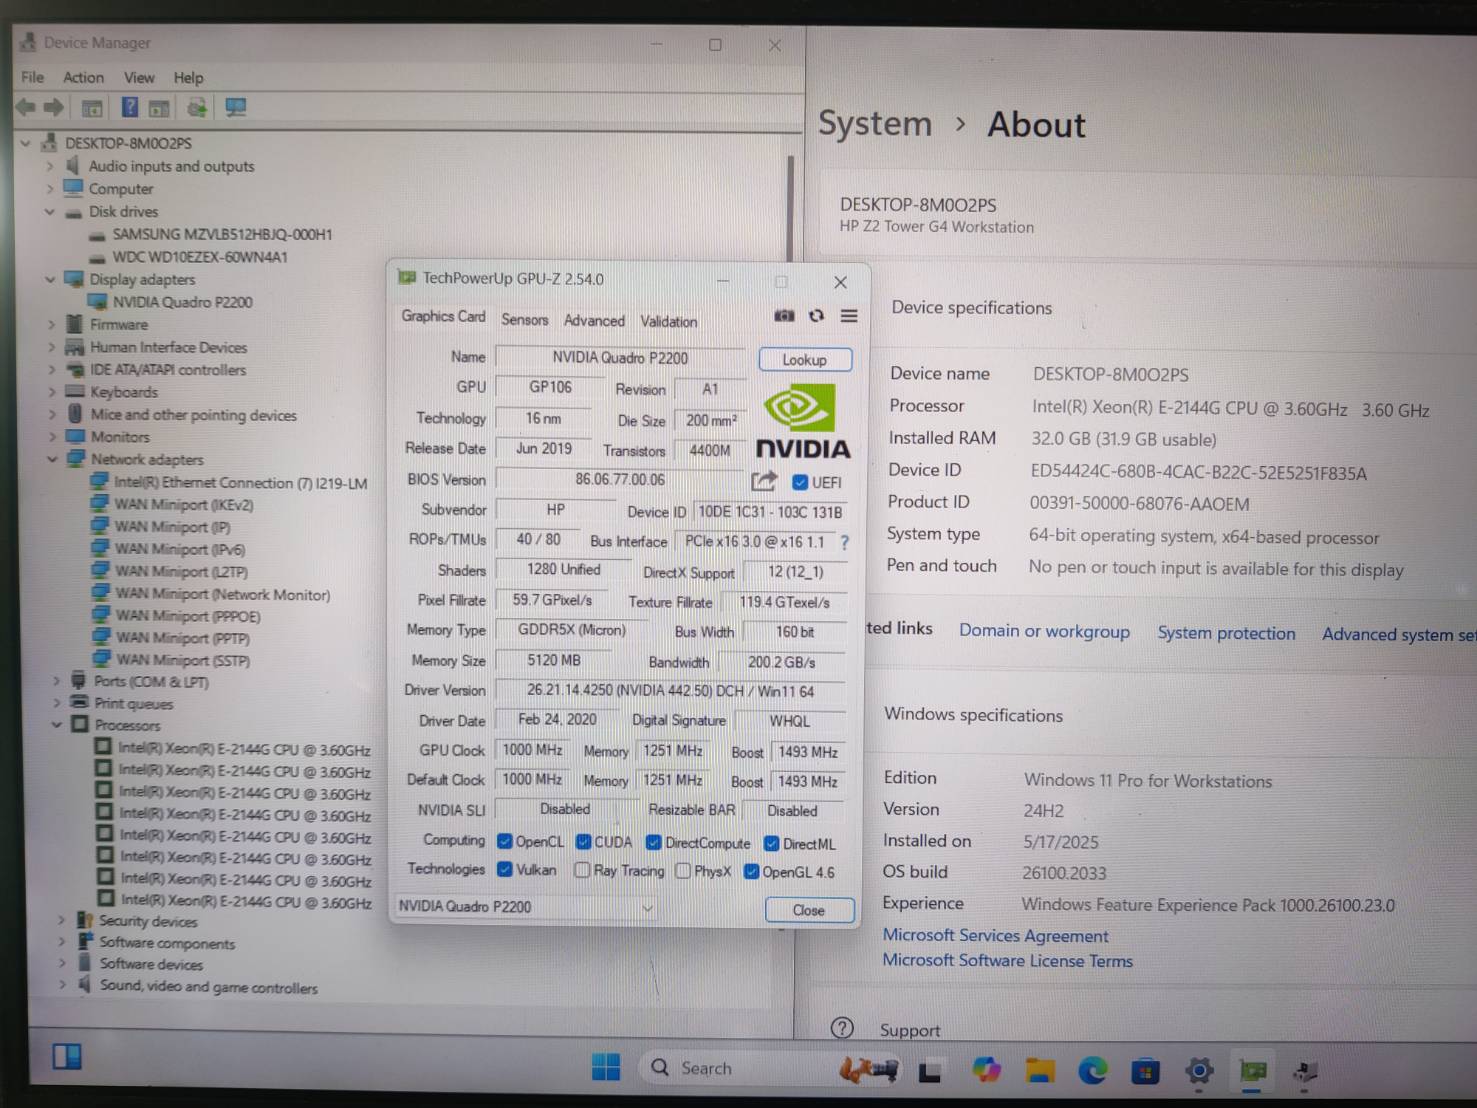The height and width of the screenshot is (1108, 1477).
Task: Select Intel(R) Ethernet Connection (7) I219-LM
Action: pyautogui.click(x=240, y=483)
